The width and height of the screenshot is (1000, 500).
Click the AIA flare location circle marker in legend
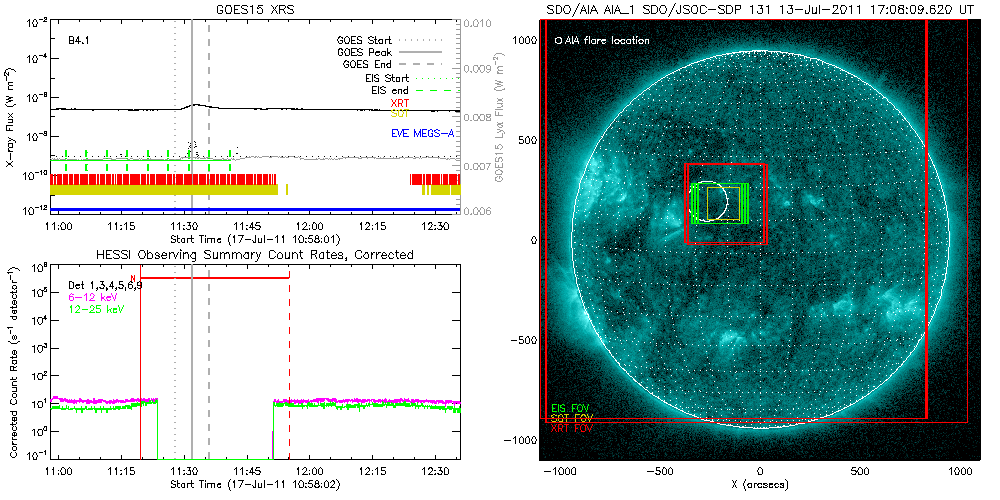(x=557, y=41)
